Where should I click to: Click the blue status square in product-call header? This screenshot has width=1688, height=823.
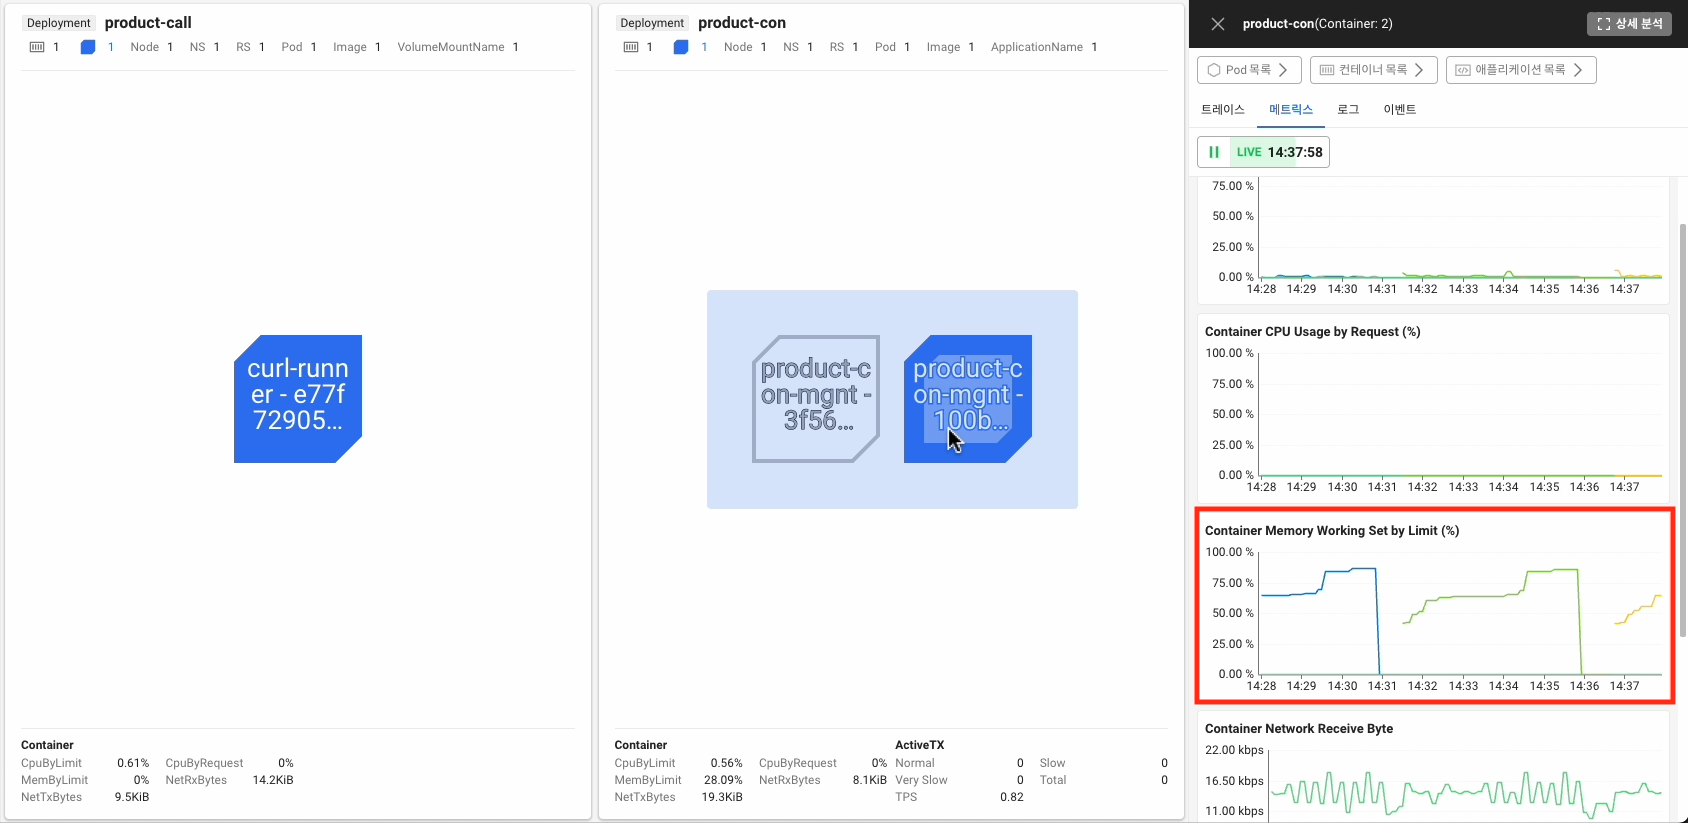point(88,47)
